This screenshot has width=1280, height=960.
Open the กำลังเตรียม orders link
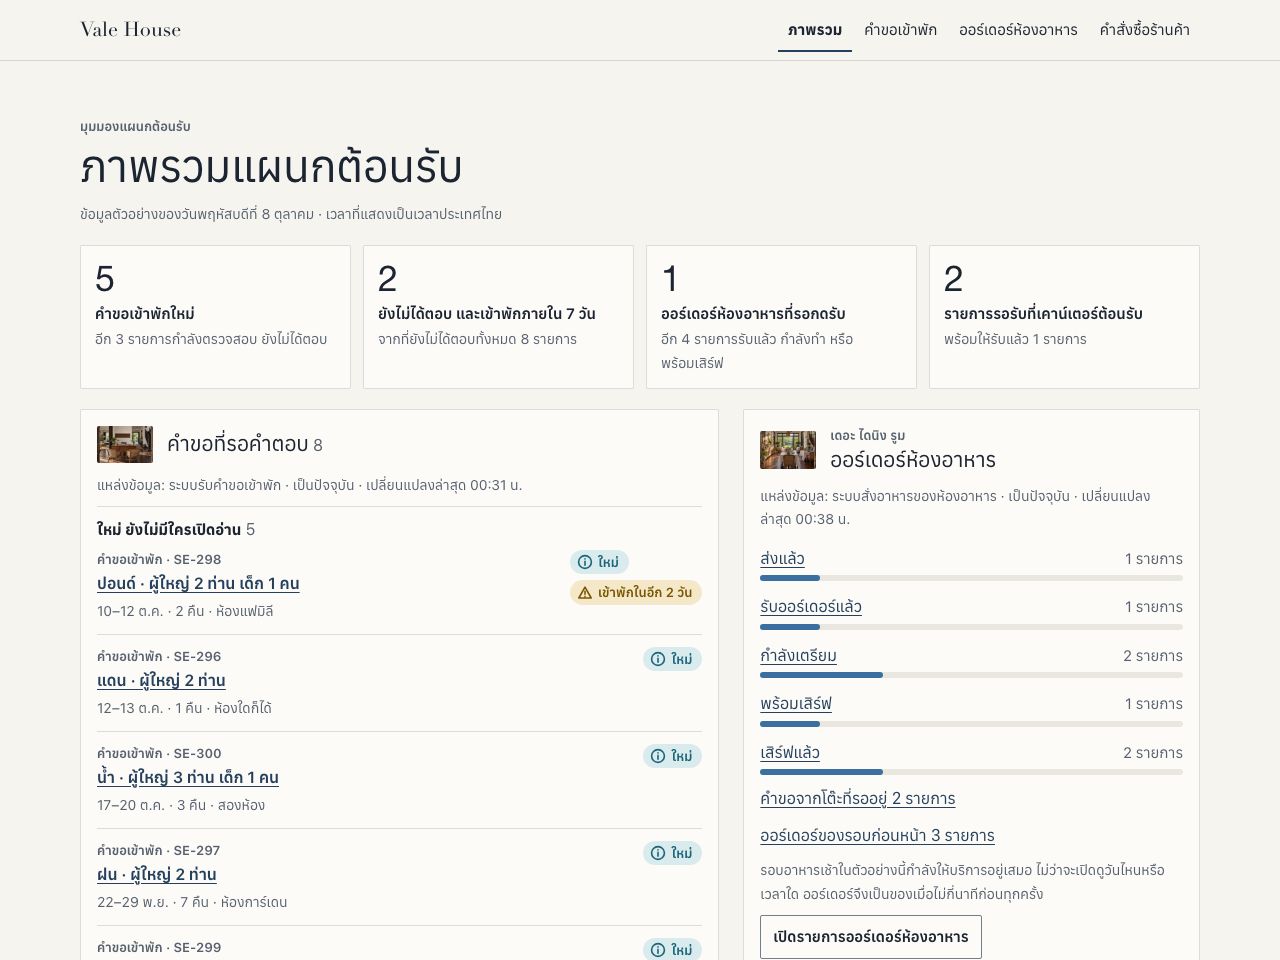(x=798, y=656)
